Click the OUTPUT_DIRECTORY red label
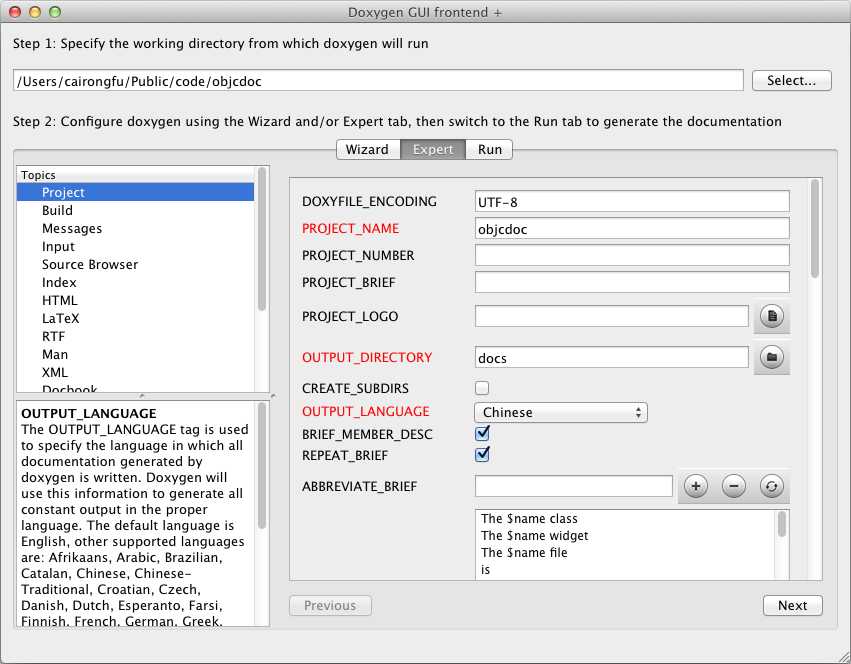This screenshot has height=664, width=851. [367, 357]
